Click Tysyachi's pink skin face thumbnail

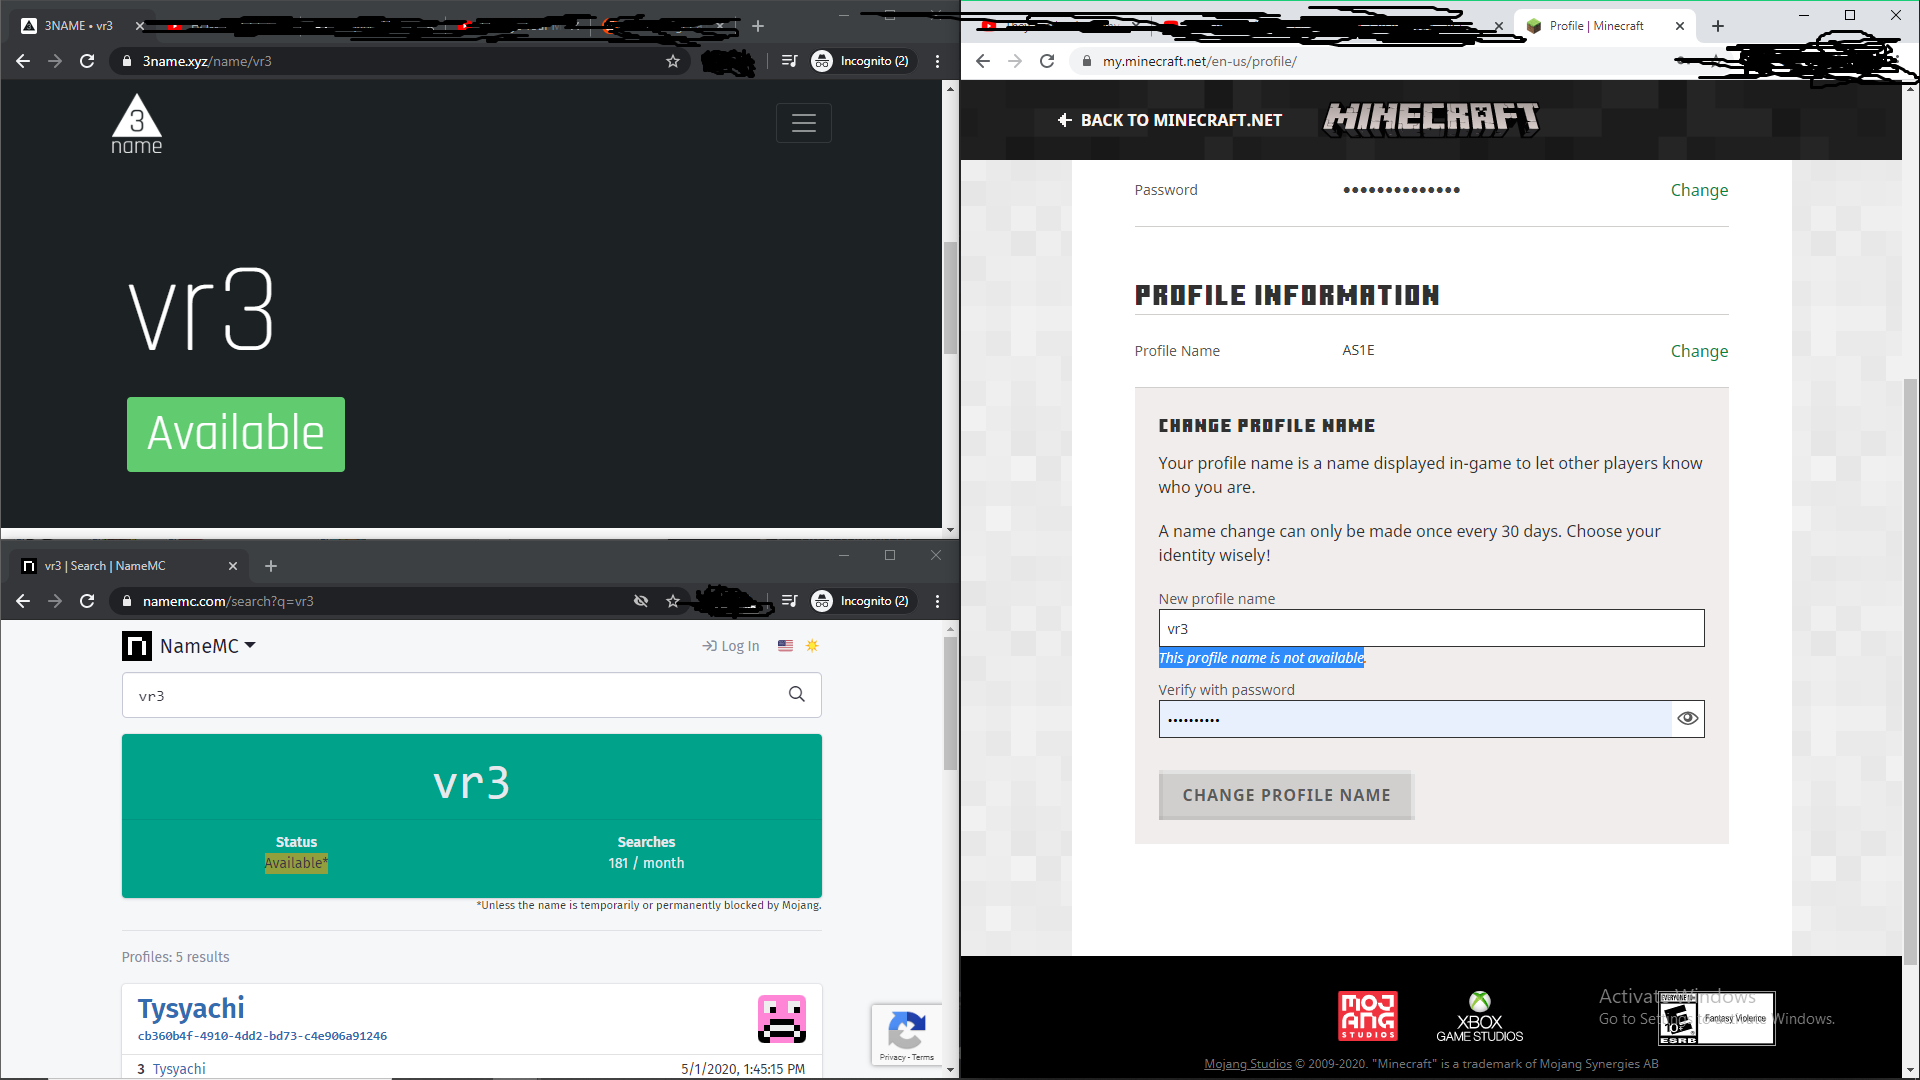pos(781,1019)
